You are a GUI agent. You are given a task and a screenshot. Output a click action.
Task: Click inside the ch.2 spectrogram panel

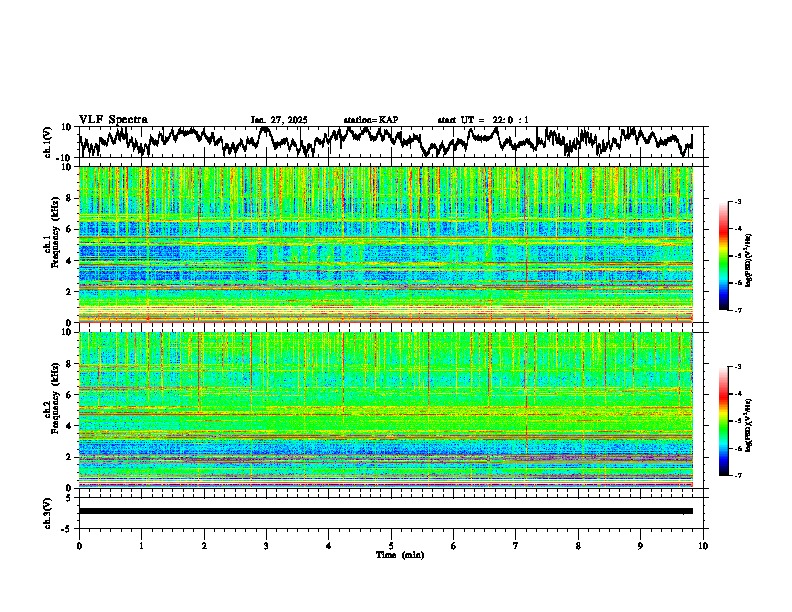[385, 410]
